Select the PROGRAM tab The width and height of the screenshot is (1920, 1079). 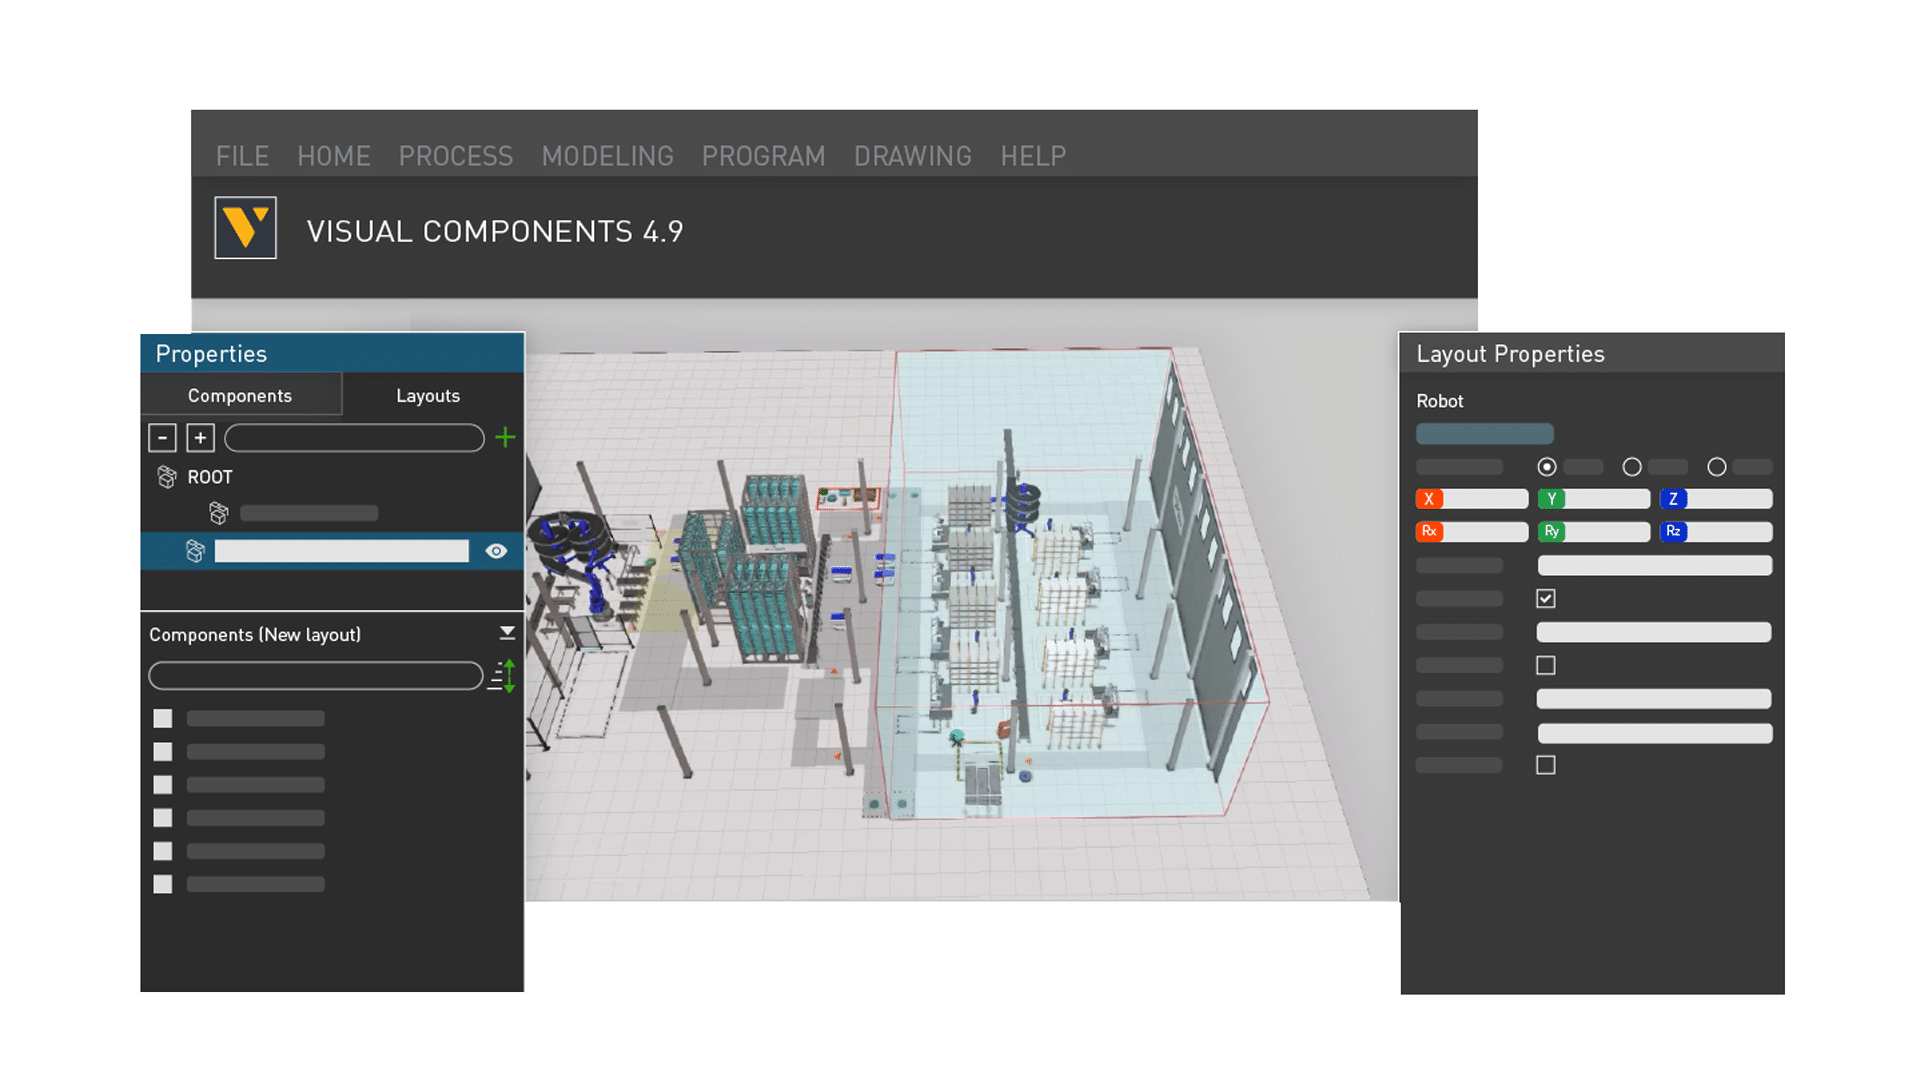point(763,156)
